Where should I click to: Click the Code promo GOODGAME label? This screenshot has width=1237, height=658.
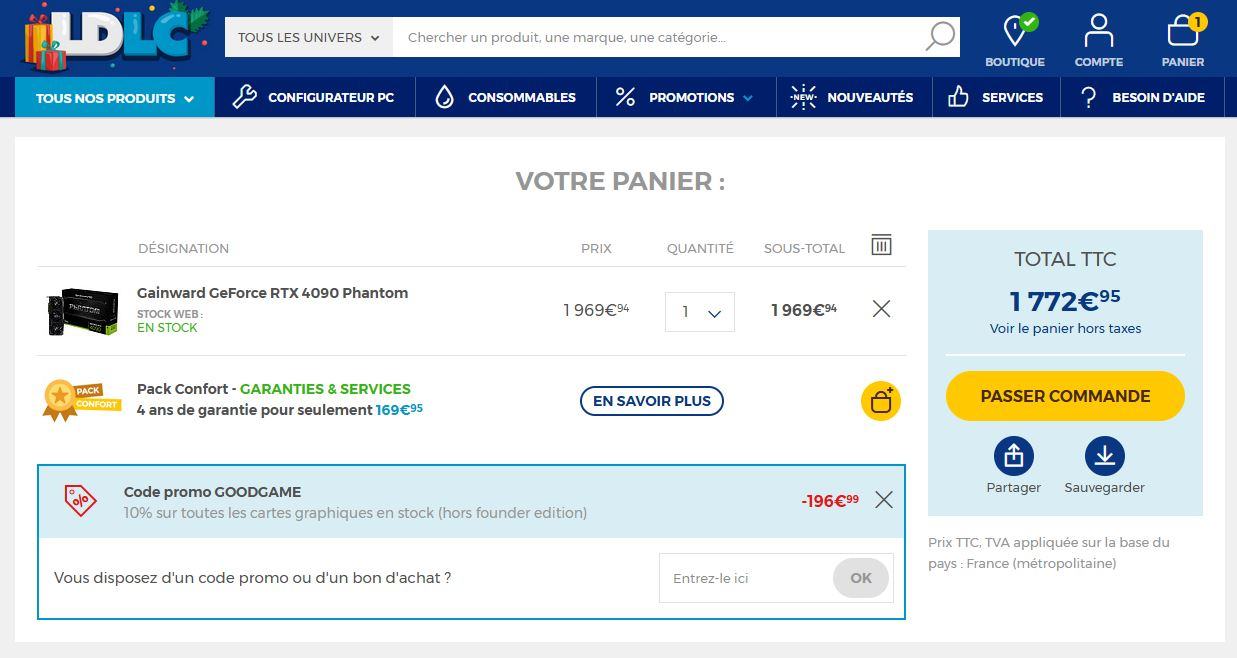[x=212, y=492]
